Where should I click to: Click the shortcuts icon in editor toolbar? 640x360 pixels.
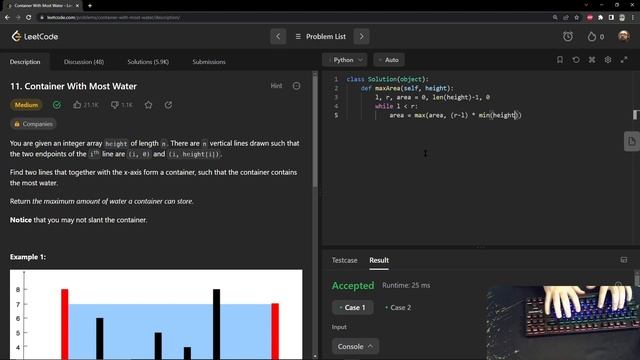pos(592,60)
